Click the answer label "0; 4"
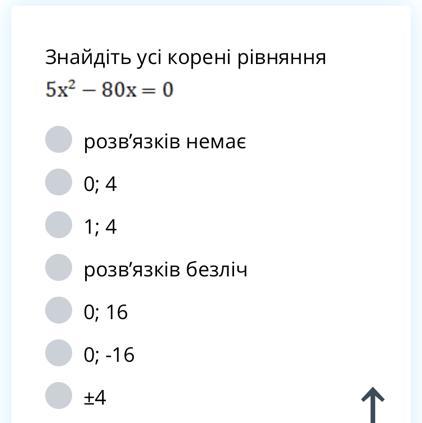Screen dimensions: 422x423 (100, 184)
